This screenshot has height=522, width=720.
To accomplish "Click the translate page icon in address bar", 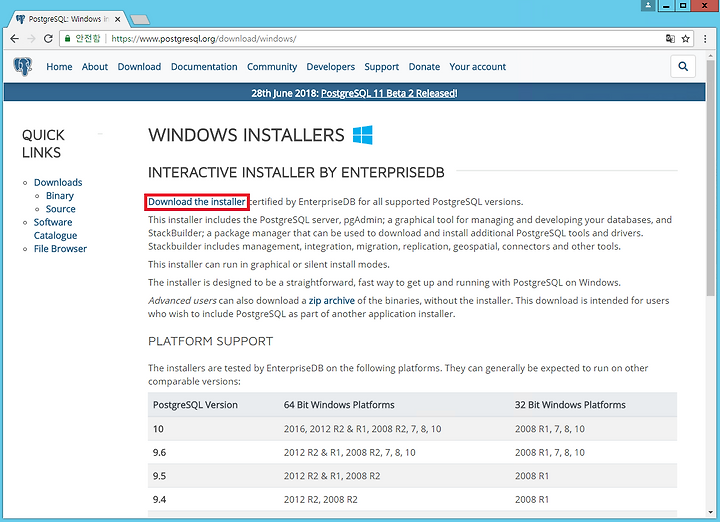I will 670,39.
